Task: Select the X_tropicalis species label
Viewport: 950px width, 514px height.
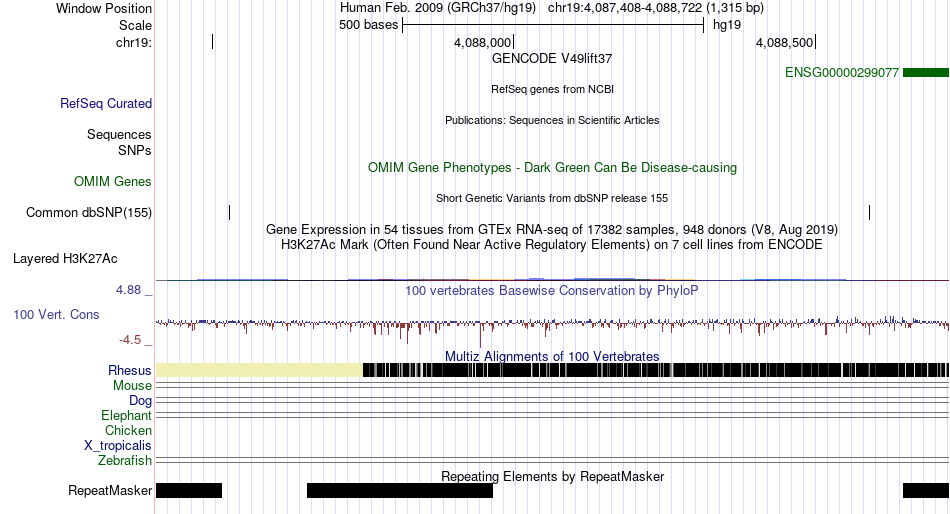Action: (x=118, y=446)
